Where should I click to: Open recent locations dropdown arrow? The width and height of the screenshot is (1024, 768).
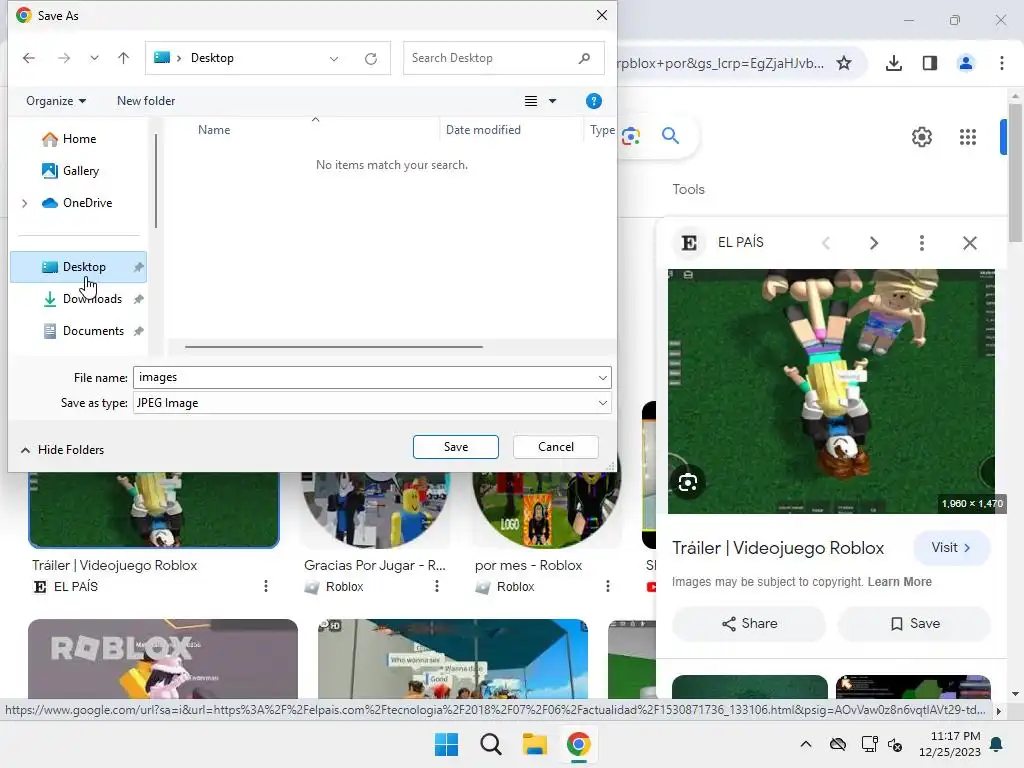coord(94,58)
